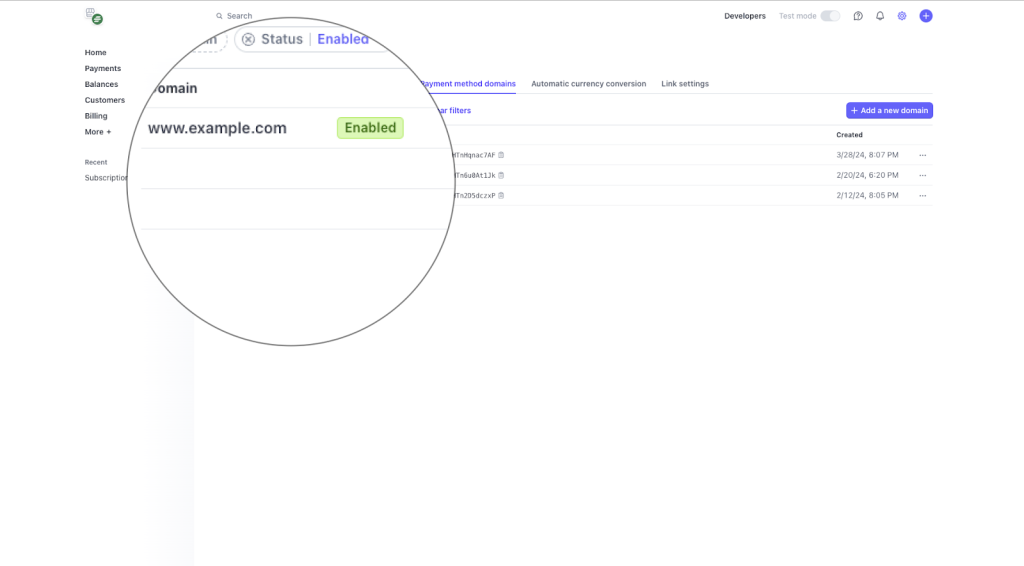Click the purple plus create button
Viewport: 1024px width, 566px height.
tap(926, 16)
